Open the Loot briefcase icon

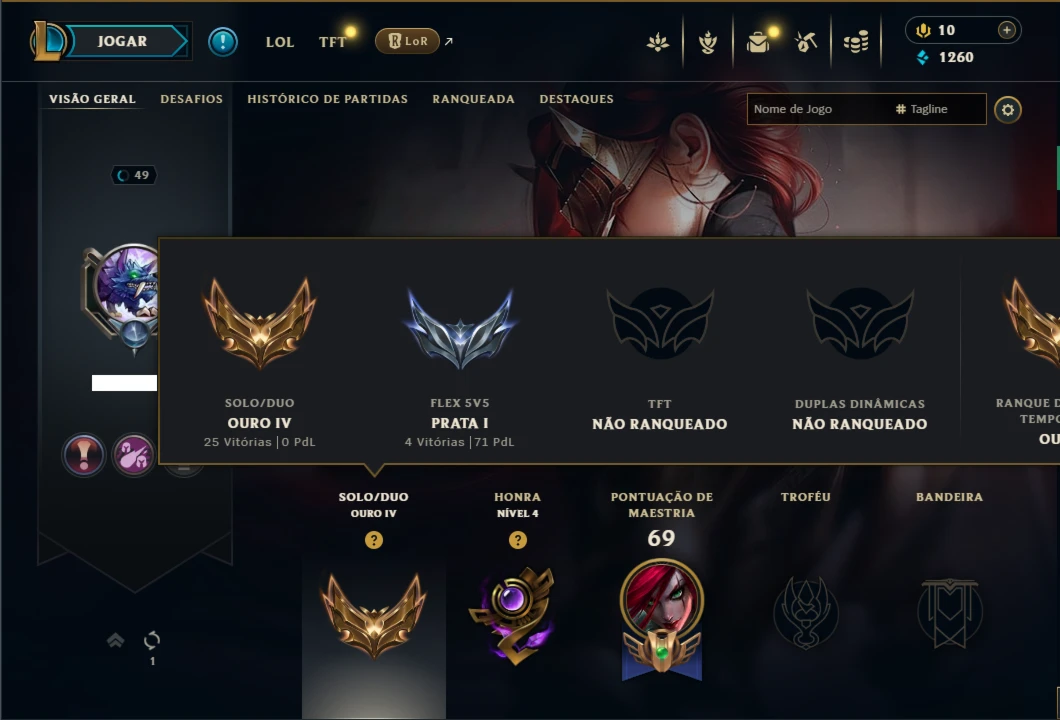point(758,43)
